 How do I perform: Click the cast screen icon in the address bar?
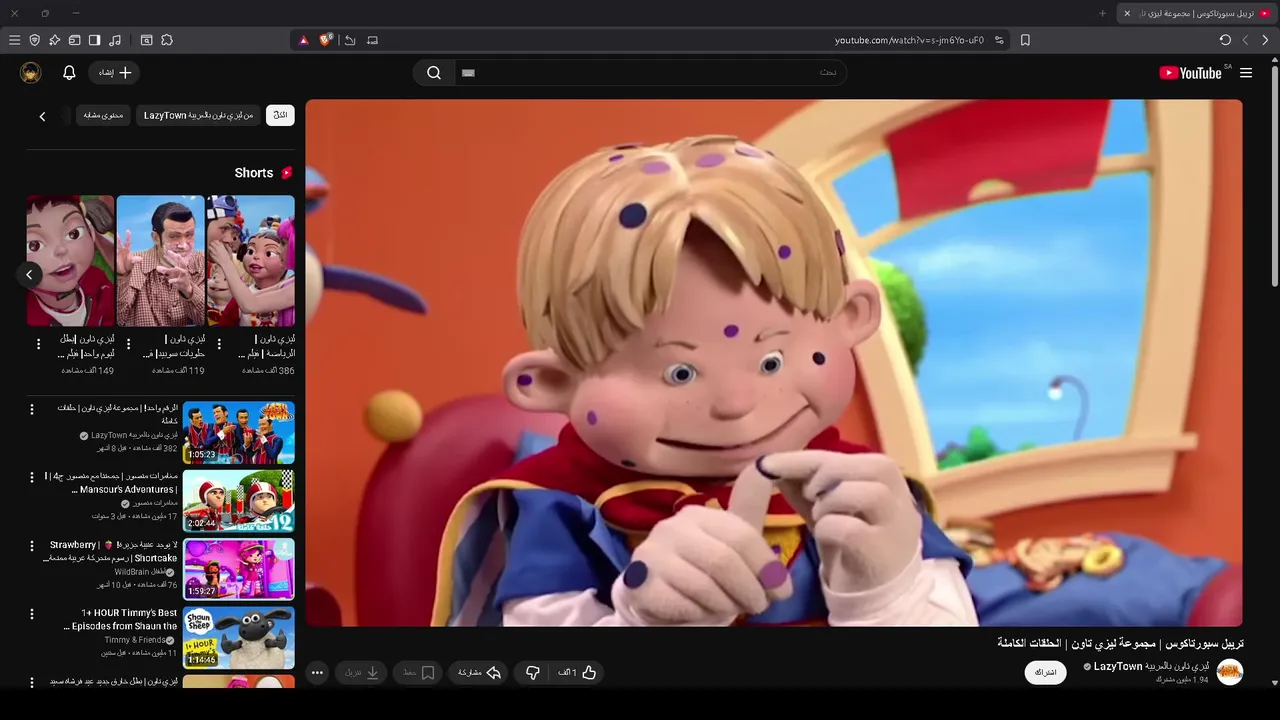373,40
